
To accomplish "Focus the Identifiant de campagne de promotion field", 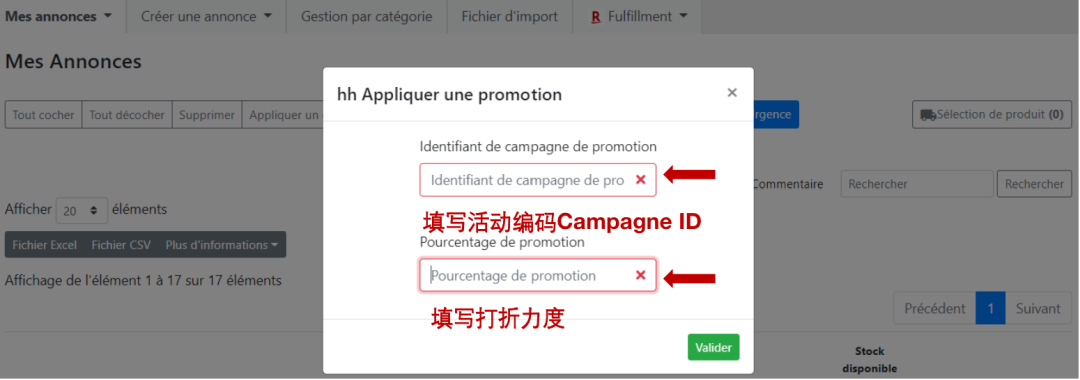I will [537, 180].
